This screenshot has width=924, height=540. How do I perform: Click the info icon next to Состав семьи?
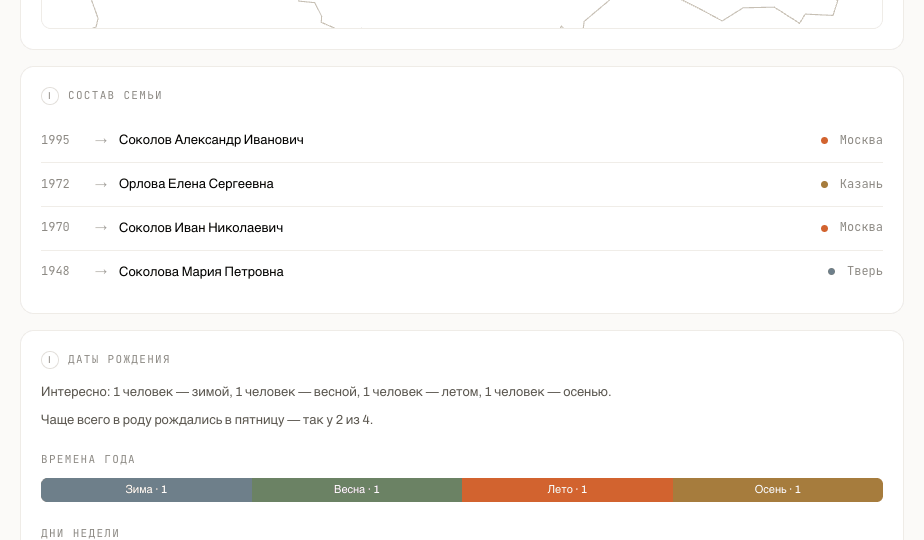pyautogui.click(x=50, y=96)
